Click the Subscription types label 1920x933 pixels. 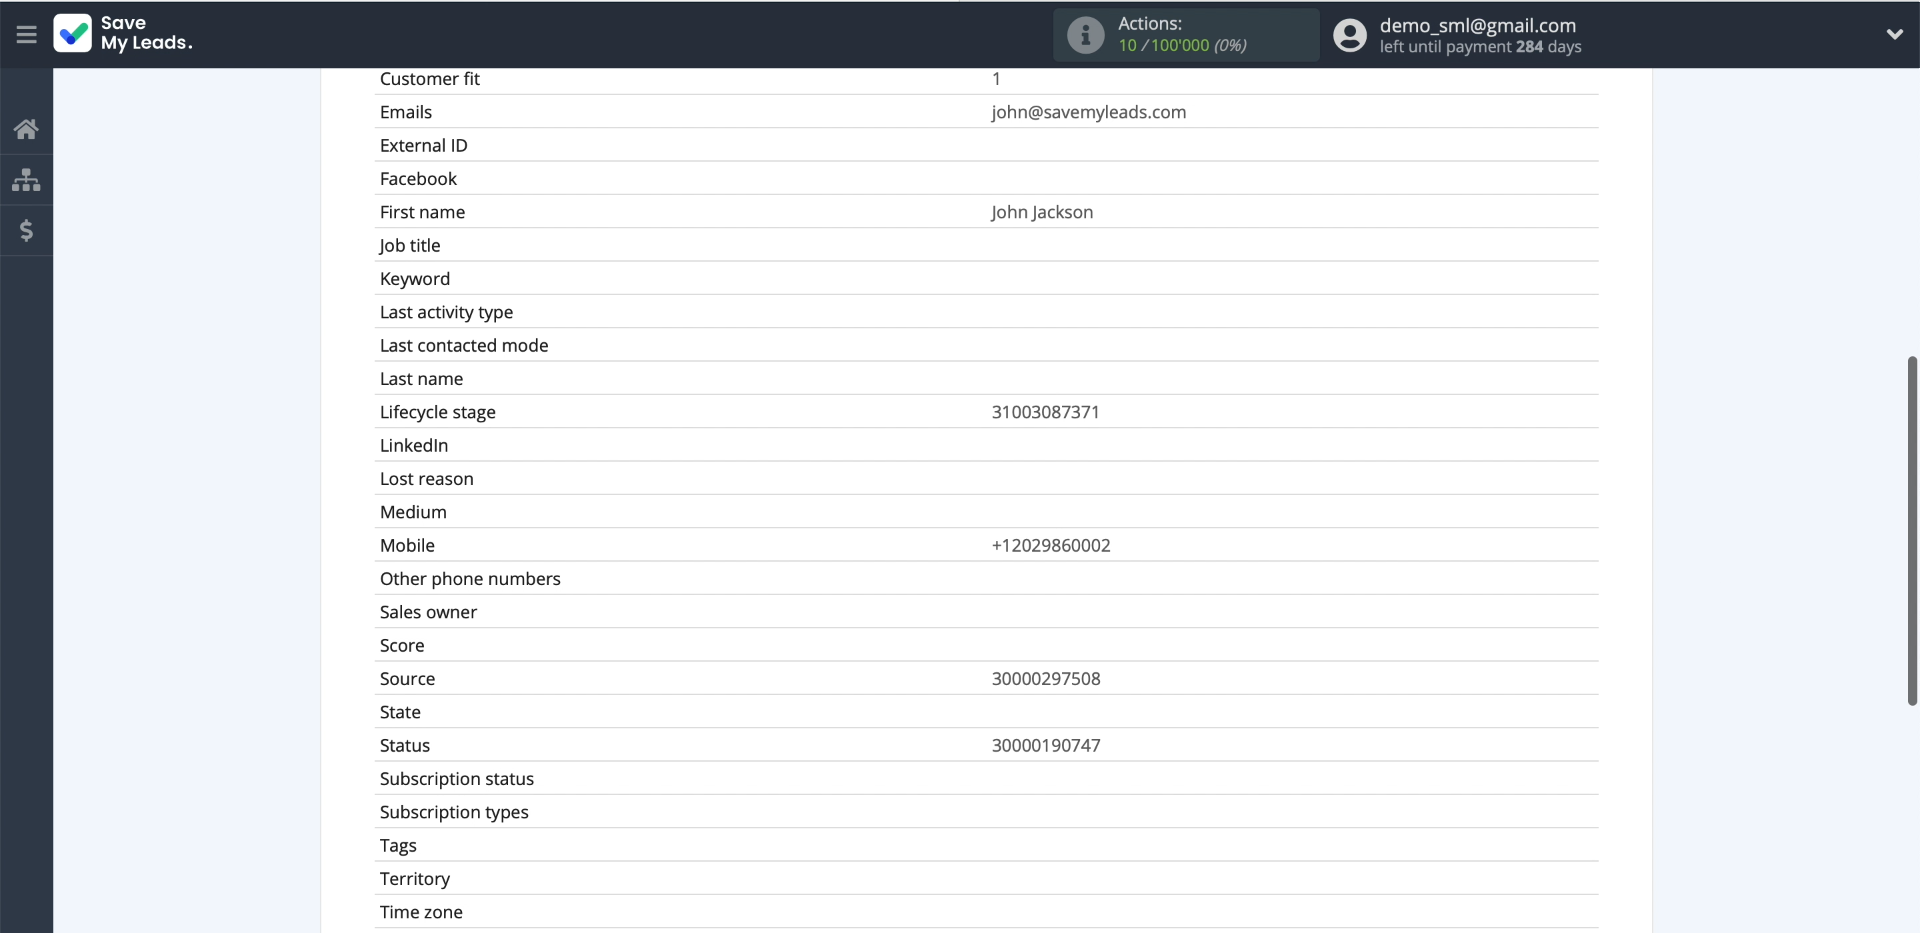454,812
